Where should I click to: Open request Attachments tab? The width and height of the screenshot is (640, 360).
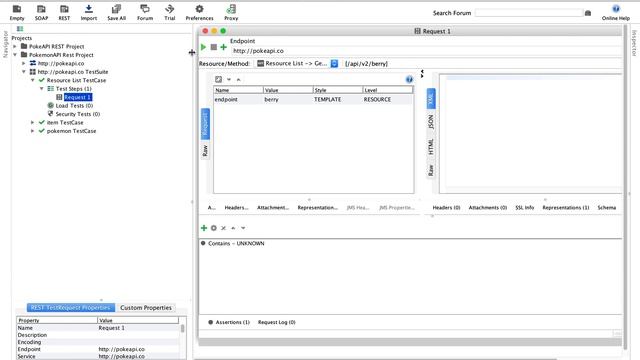273,208
